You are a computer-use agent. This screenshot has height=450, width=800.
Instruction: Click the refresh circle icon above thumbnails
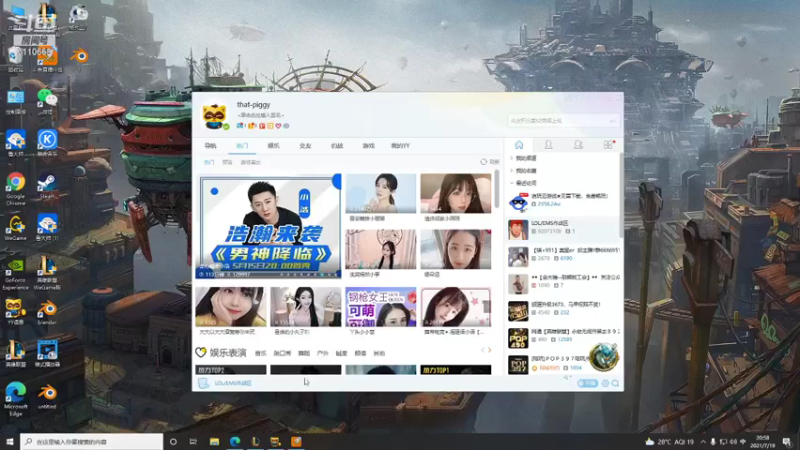pyautogui.click(x=483, y=162)
